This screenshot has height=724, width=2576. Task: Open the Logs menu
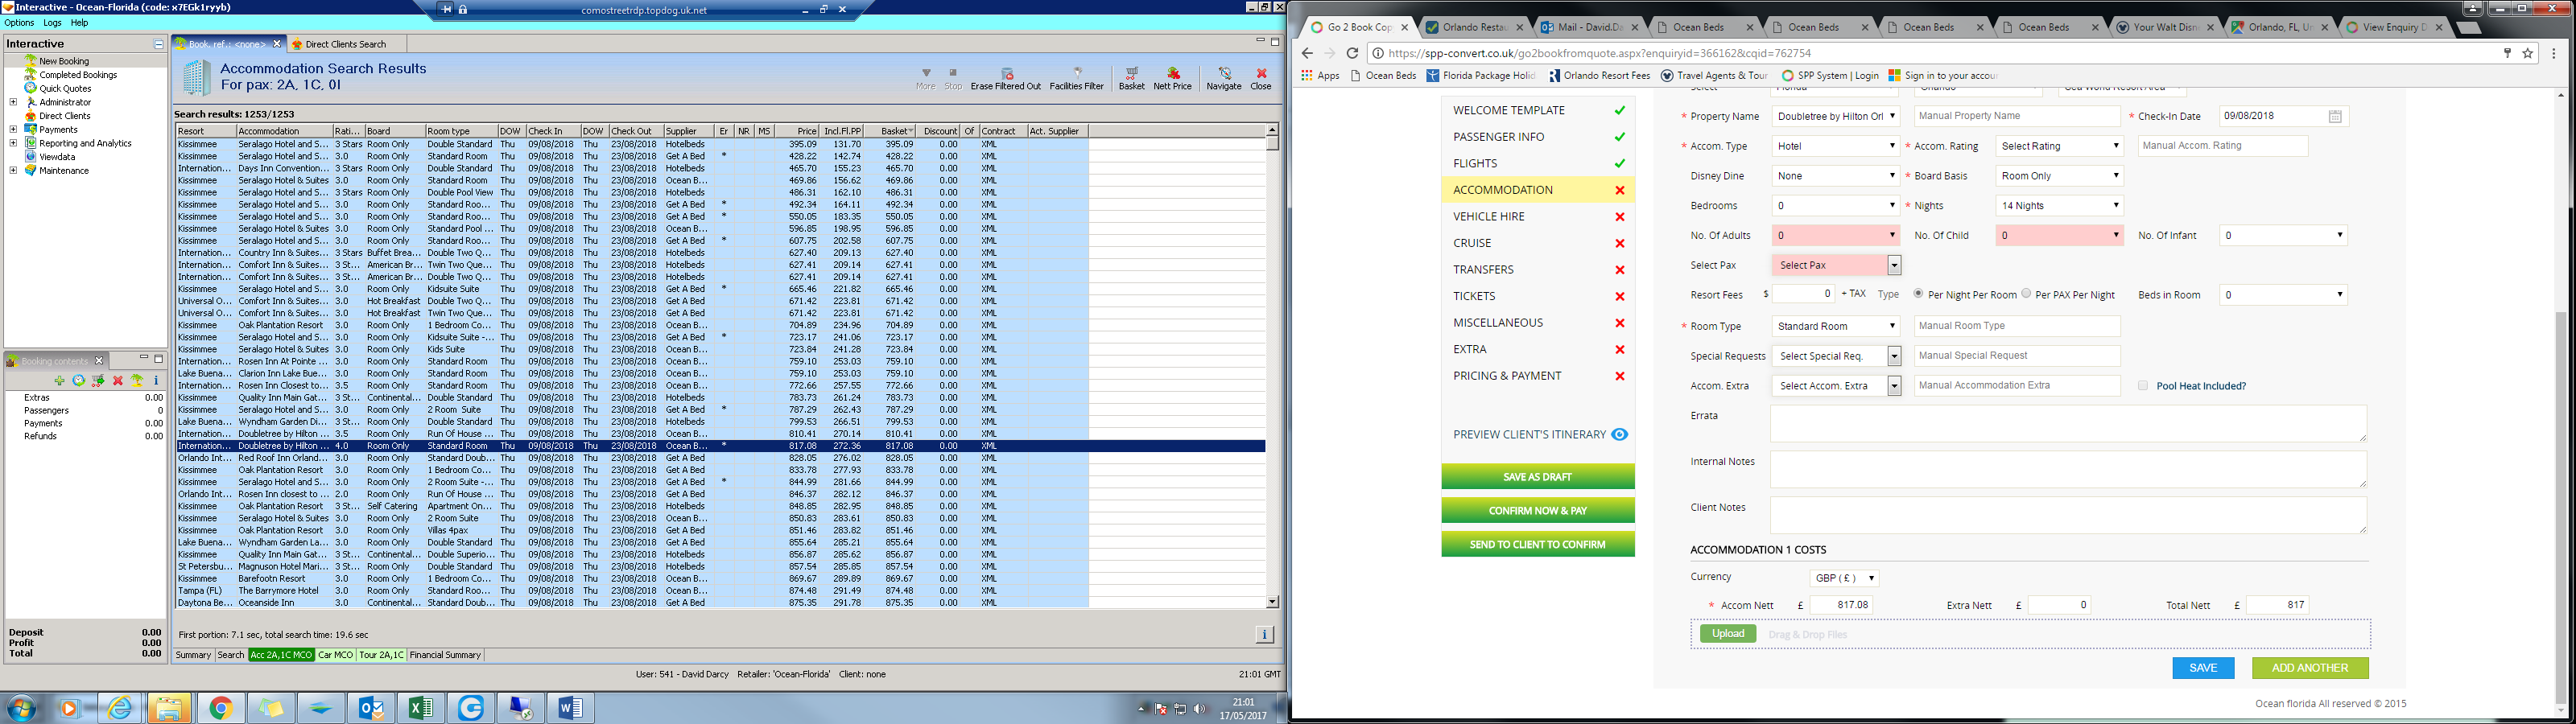tap(52, 22)
